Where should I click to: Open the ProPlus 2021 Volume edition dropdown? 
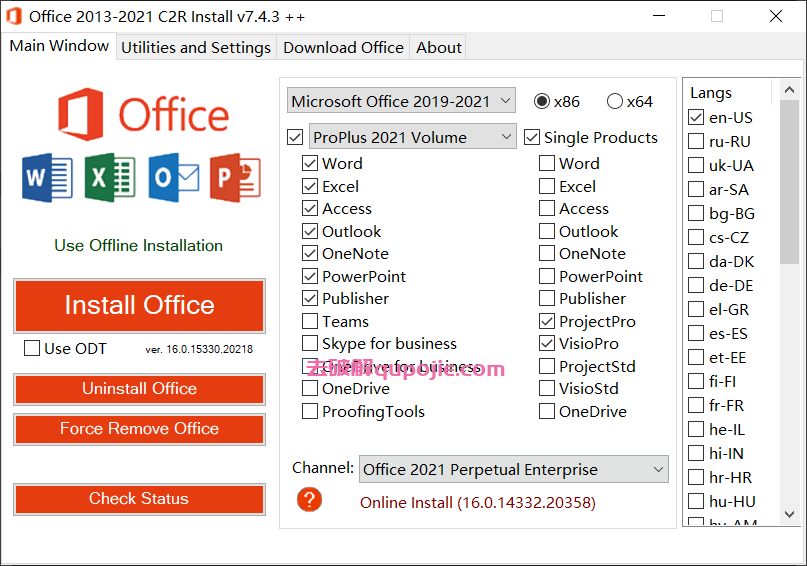coord(413,137)
